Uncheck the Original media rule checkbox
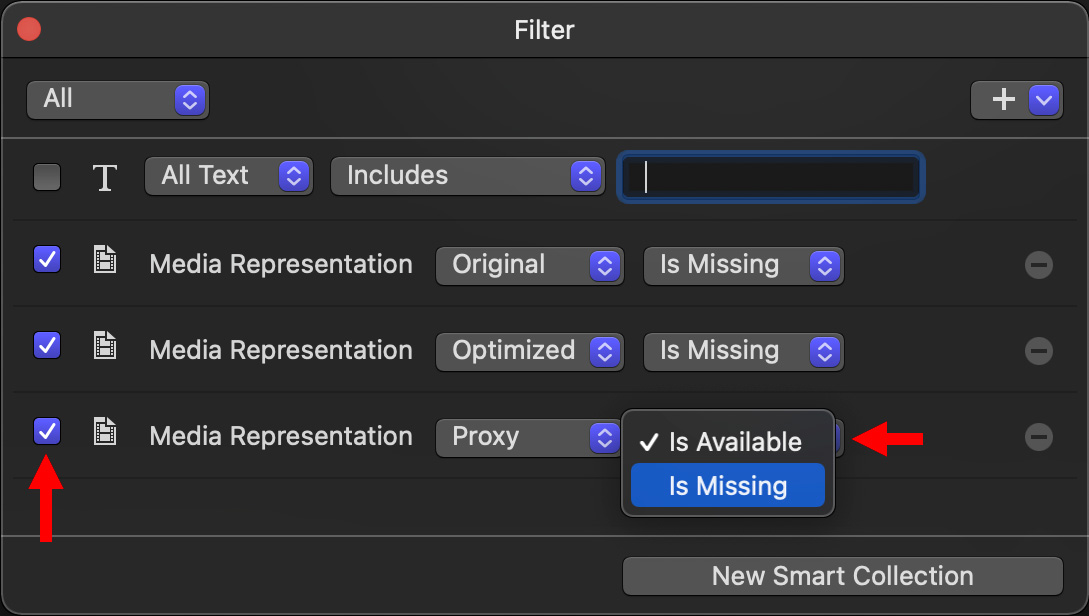 (x=47, y=259)
